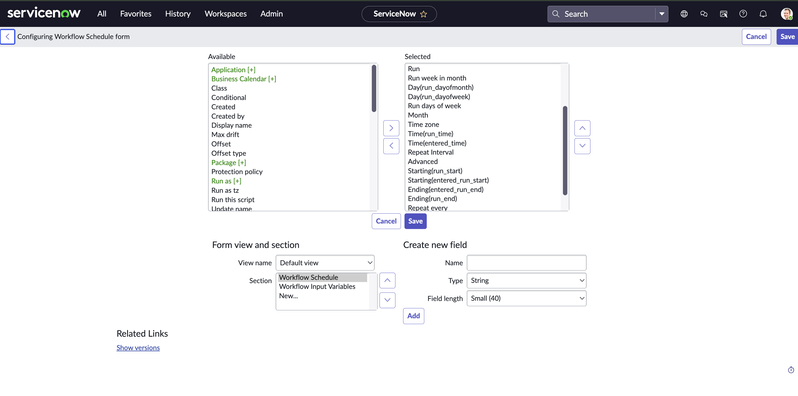Move selected field up in Selected list

582,128
